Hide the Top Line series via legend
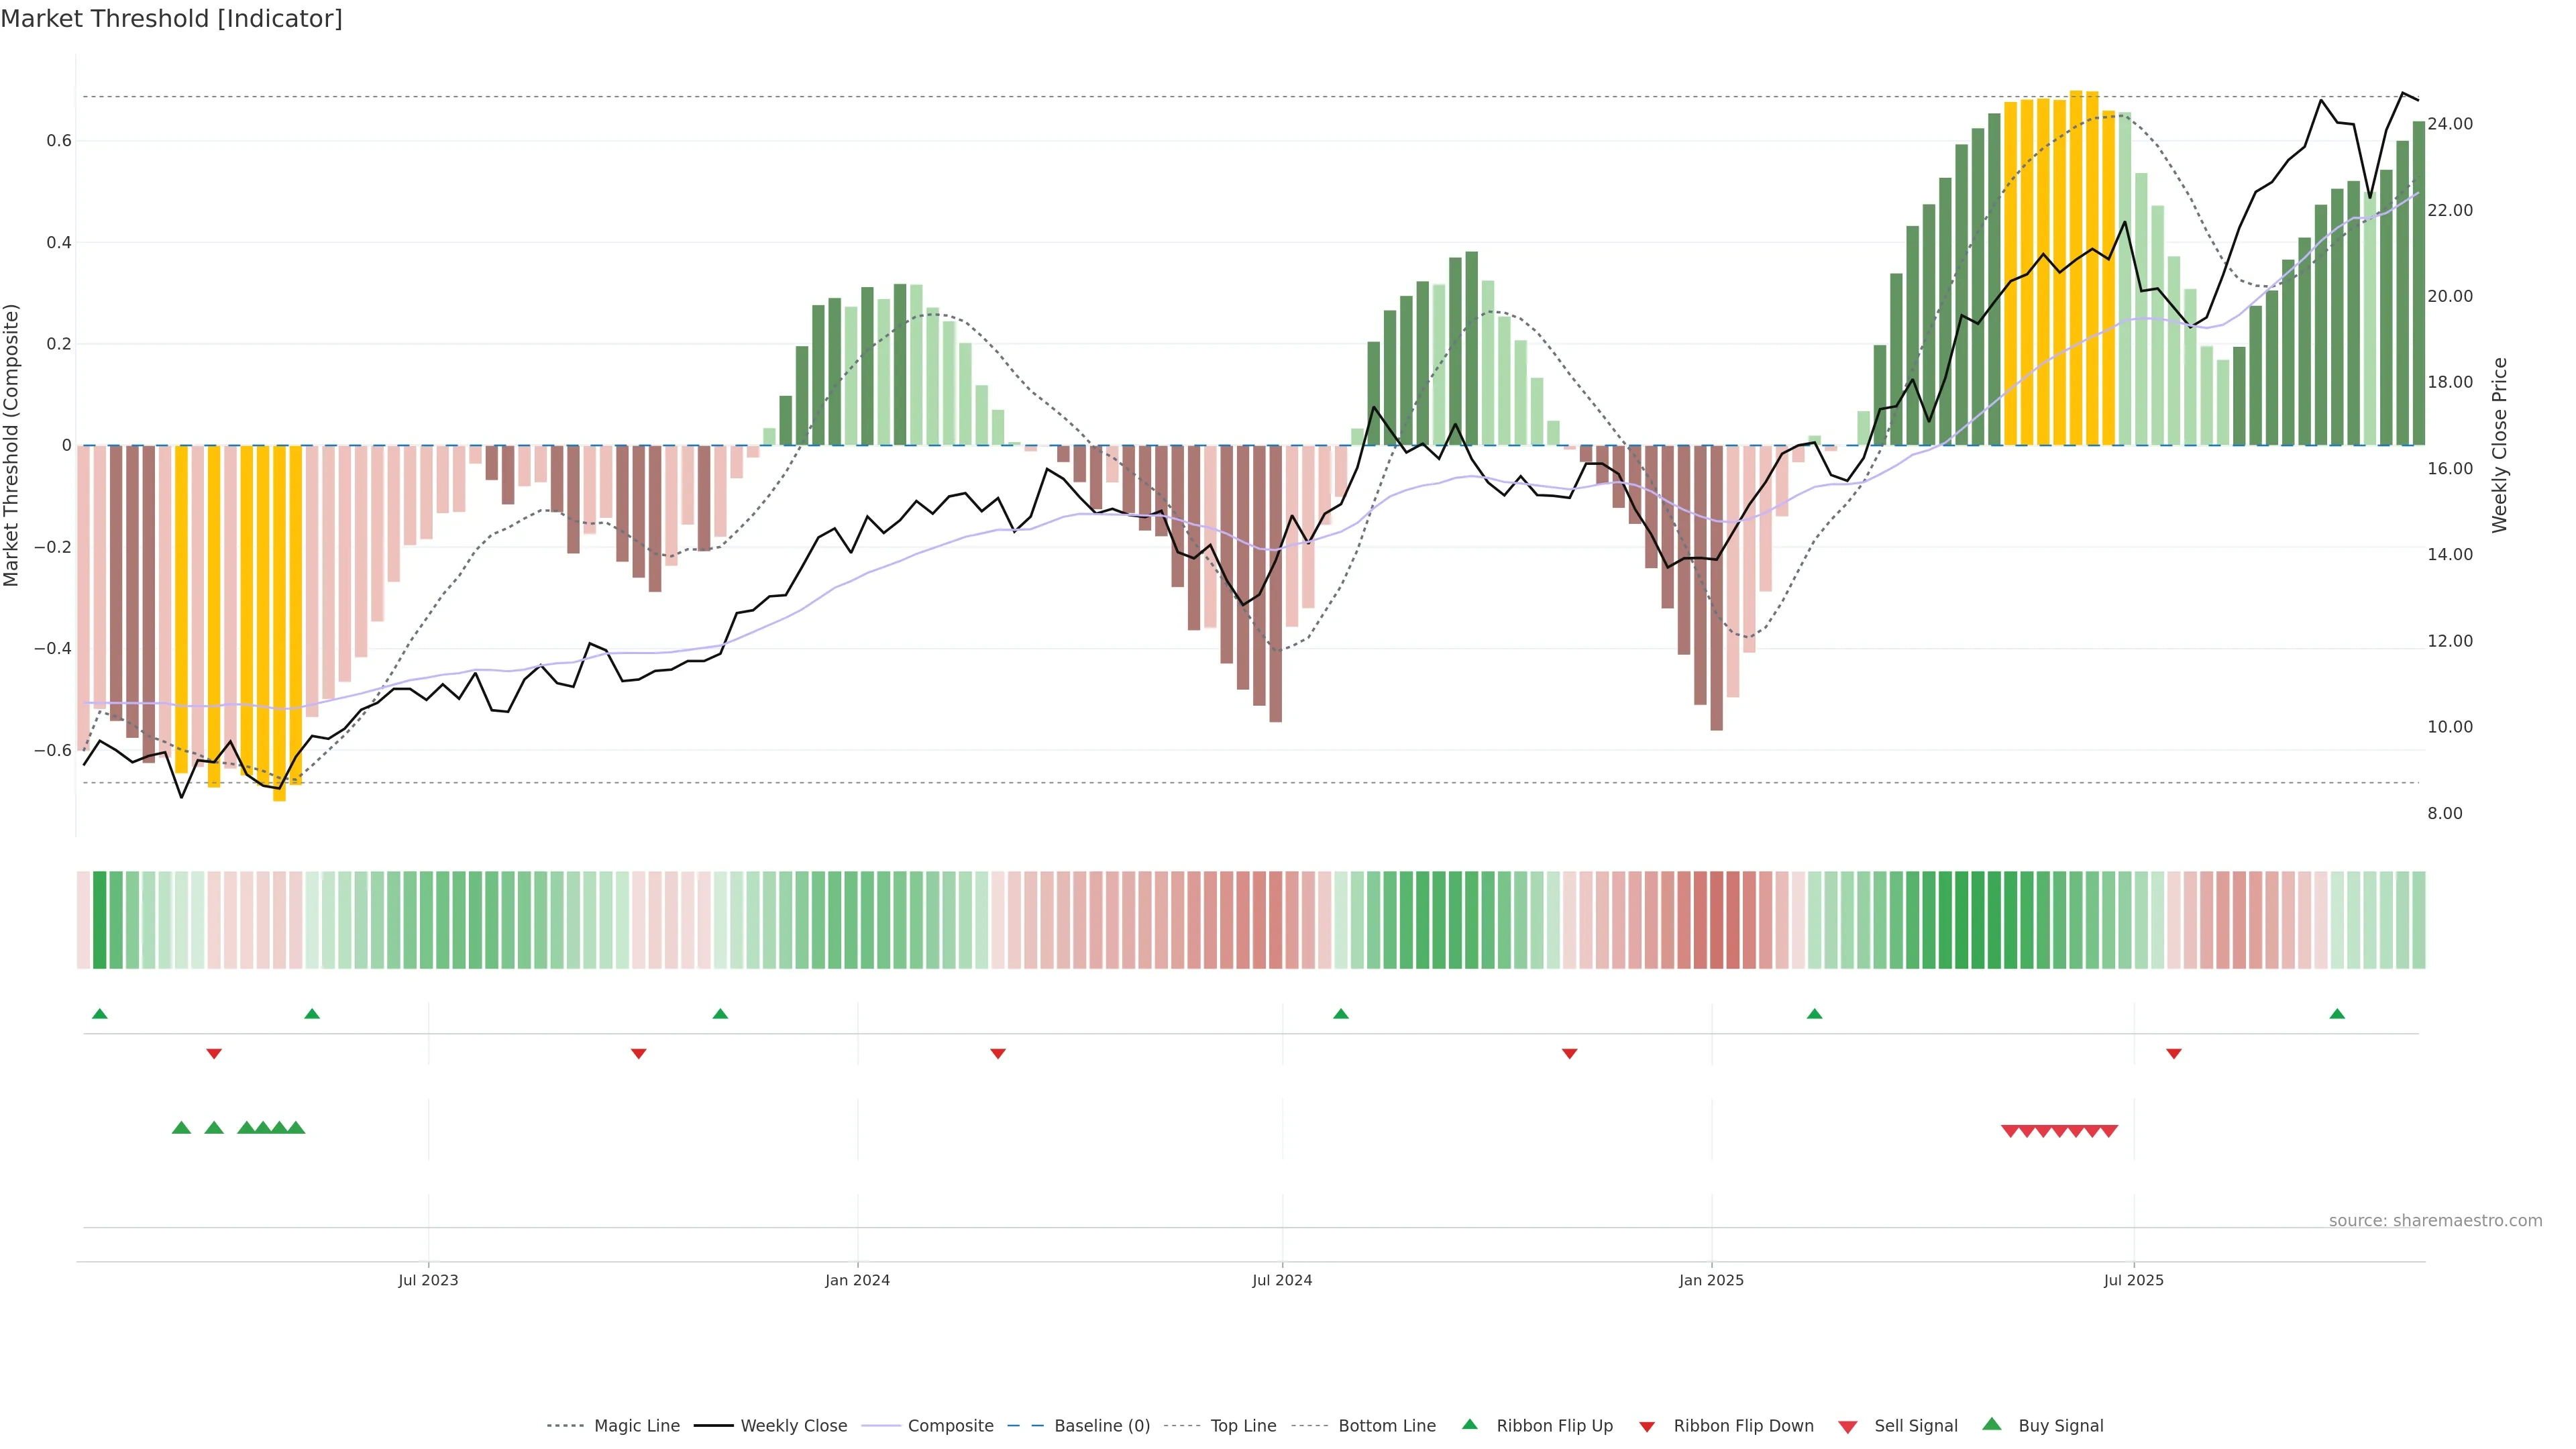 pyautogui.click(x=1243, y=1426)
